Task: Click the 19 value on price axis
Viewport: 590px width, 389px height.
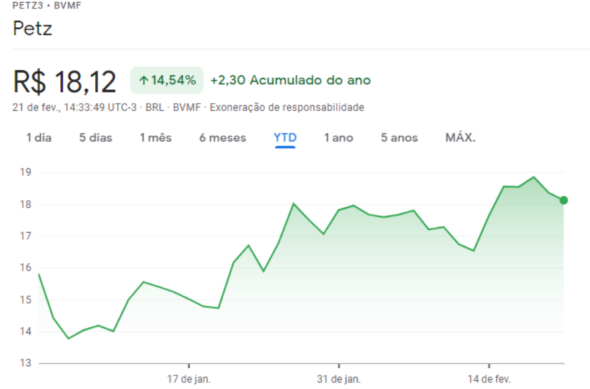Action: click(x=26, y=172)
